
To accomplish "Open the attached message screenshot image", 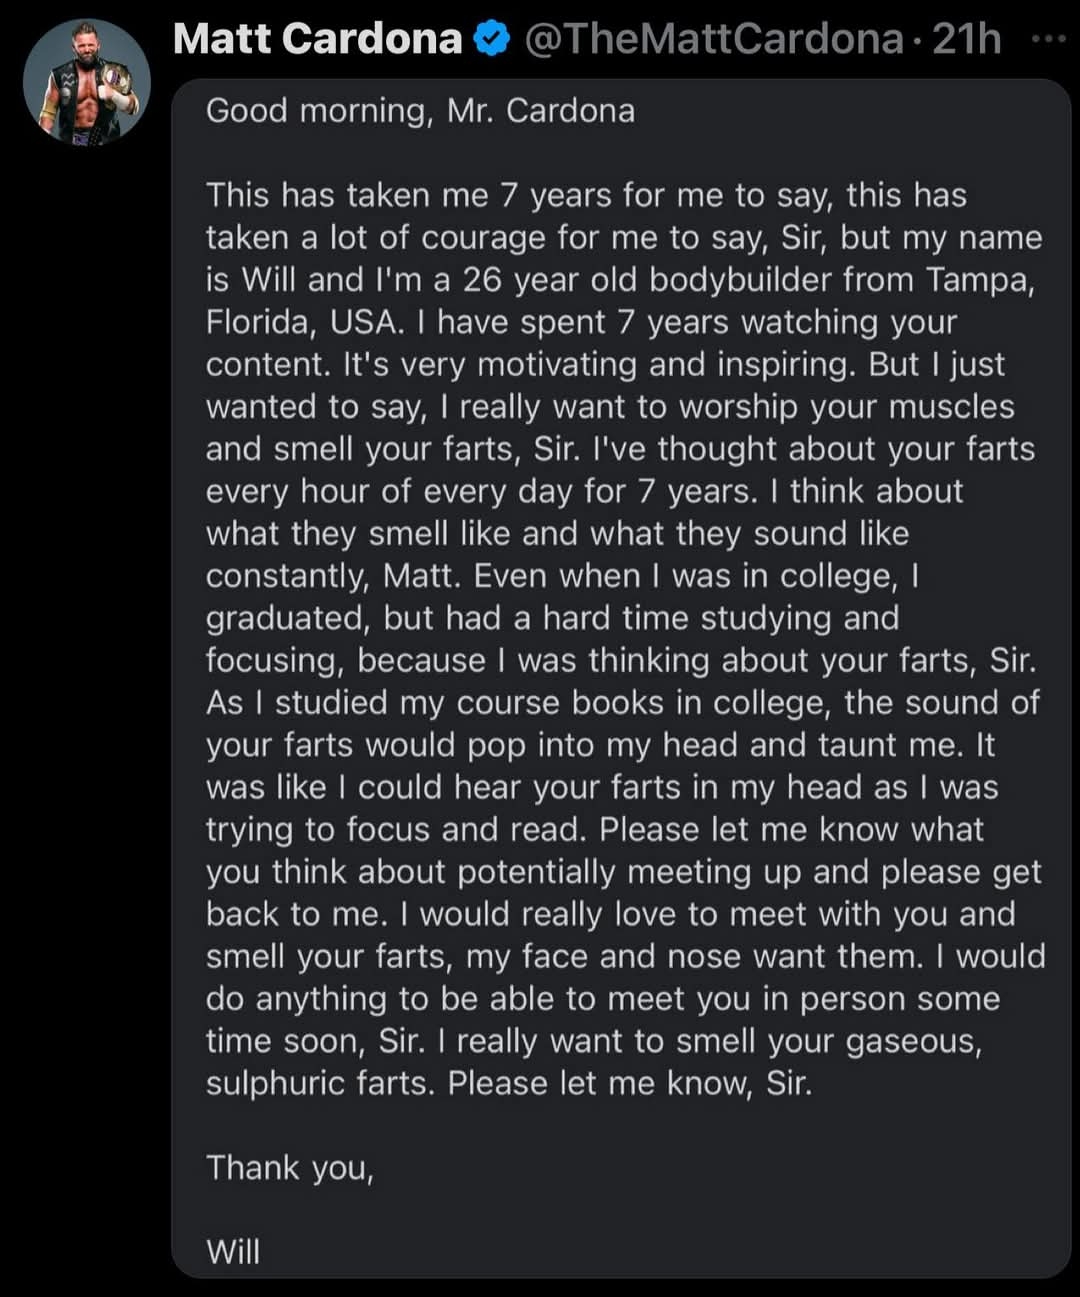I will 621,678.
